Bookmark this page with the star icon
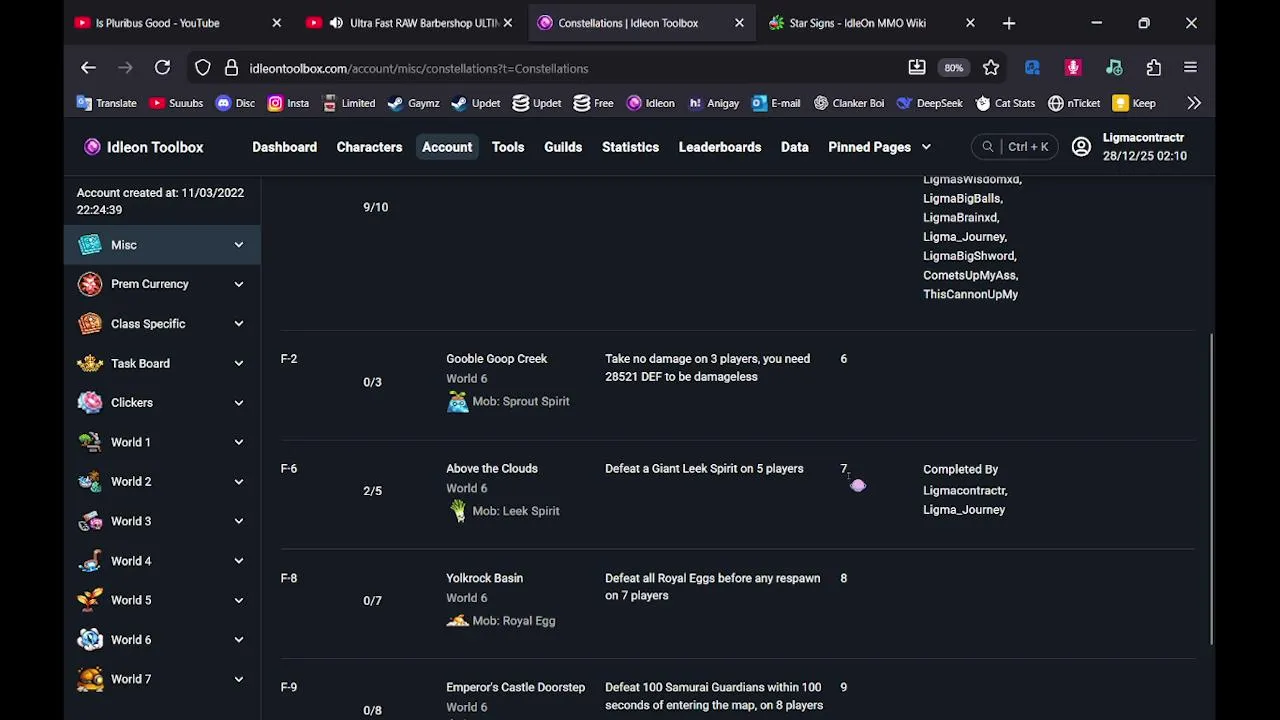Screen dimensions: 1280x720 pos(991,68)
